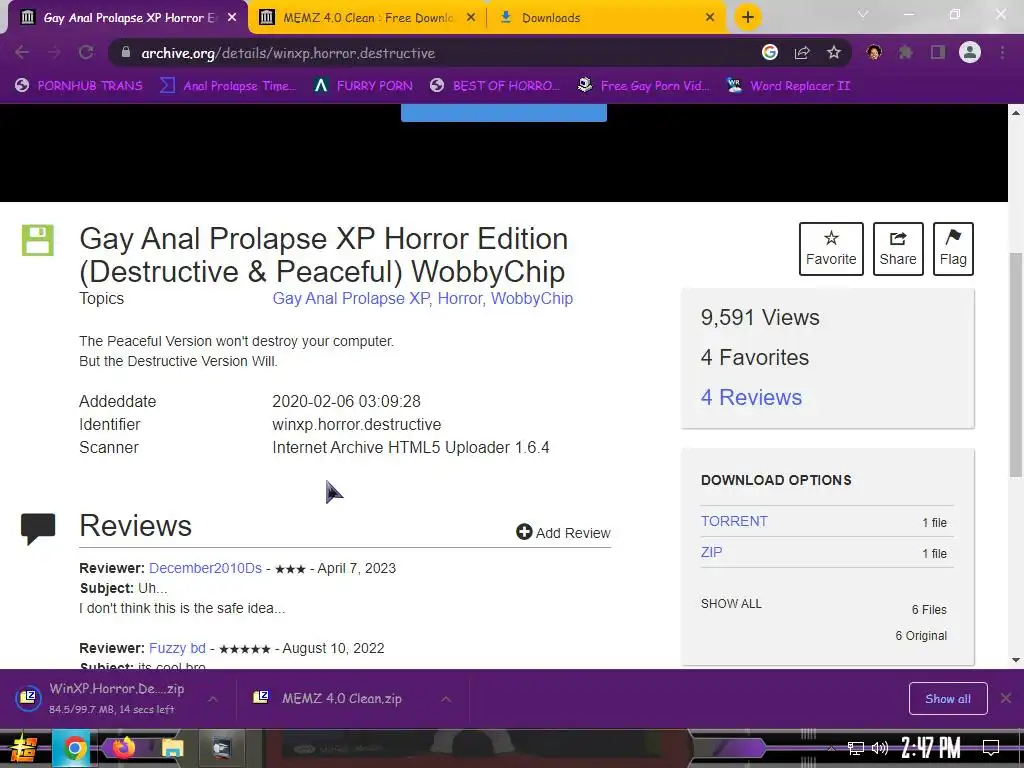Open the WobbyChip topic link
Image resolution: width=1024 pixels, height=768 pixels.
532,298
